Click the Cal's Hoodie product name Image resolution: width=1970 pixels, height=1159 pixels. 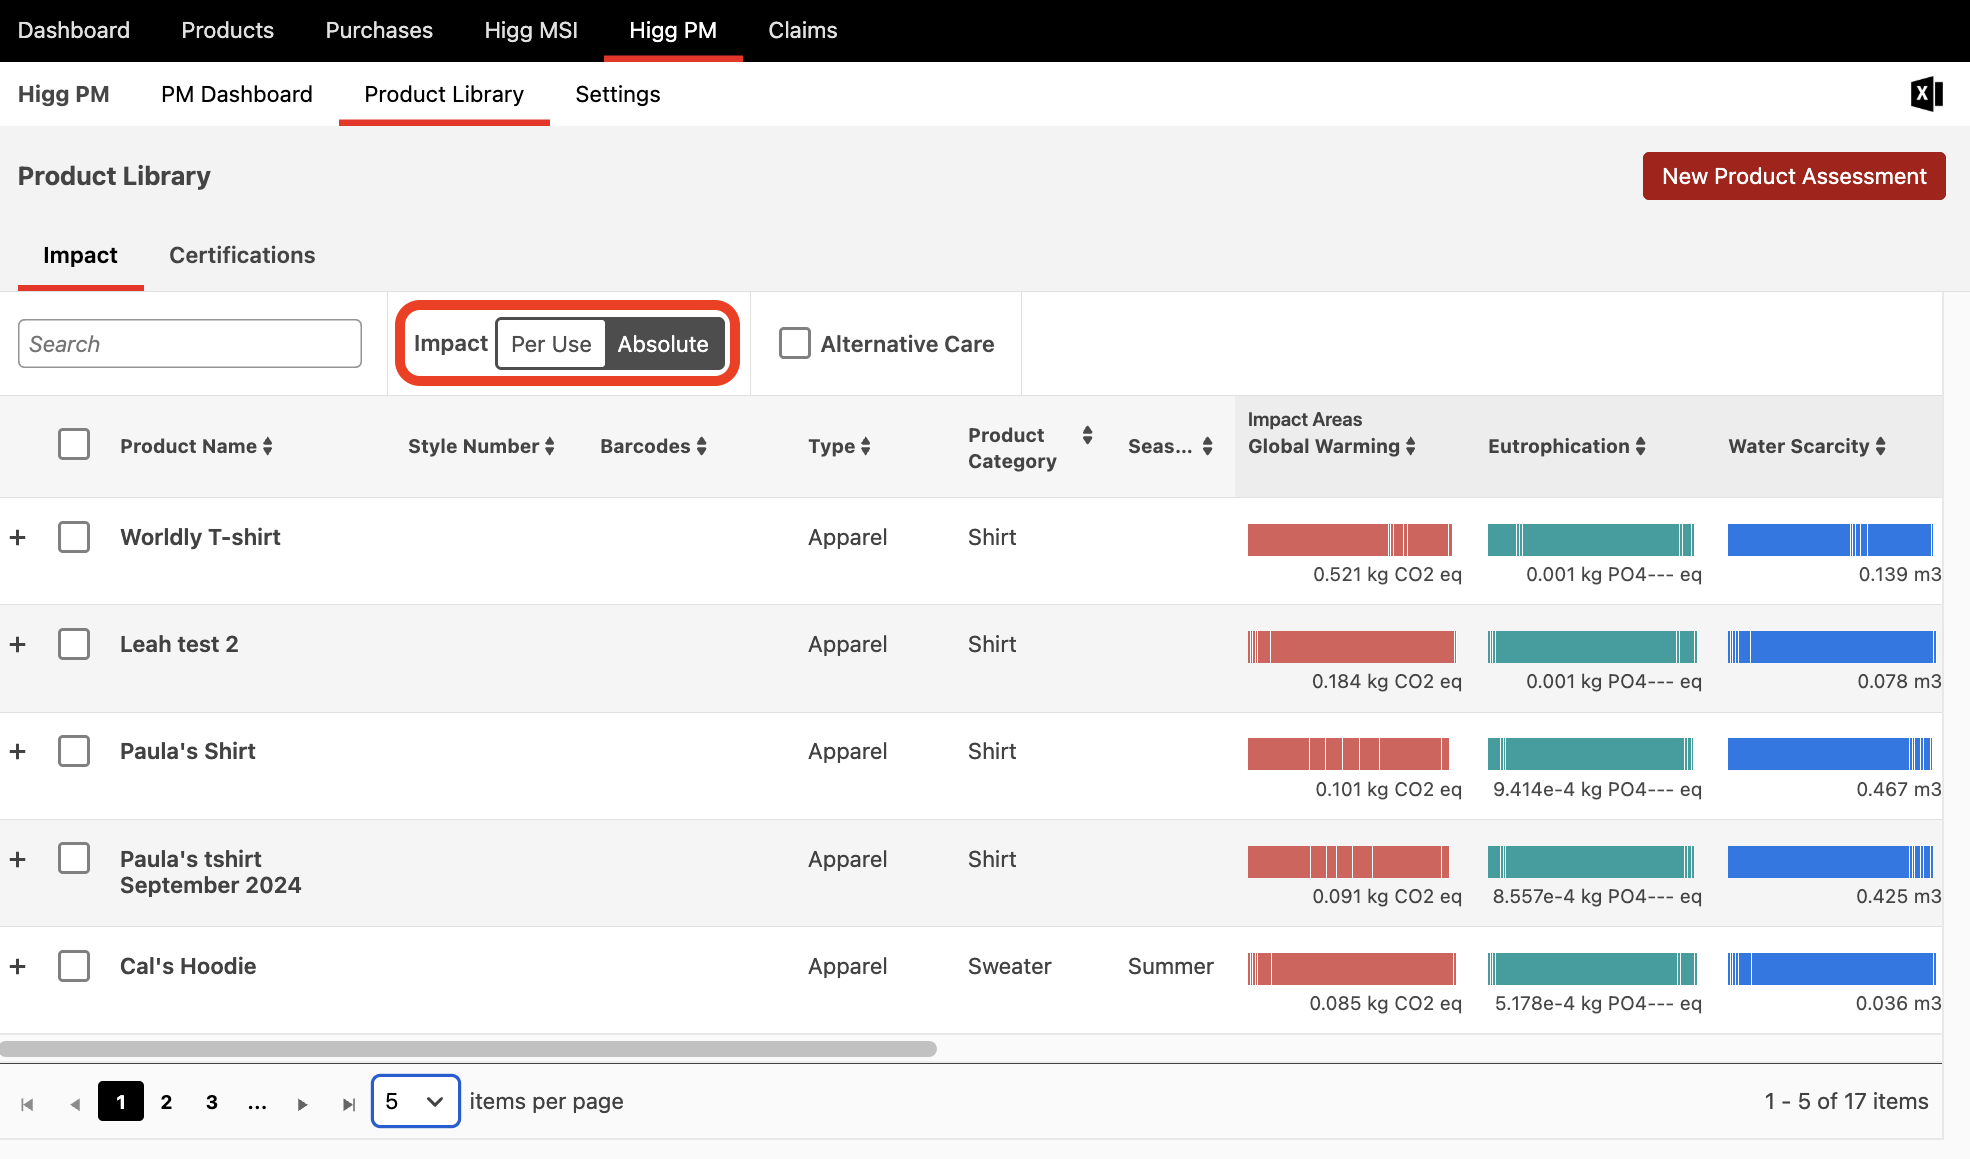188,966
